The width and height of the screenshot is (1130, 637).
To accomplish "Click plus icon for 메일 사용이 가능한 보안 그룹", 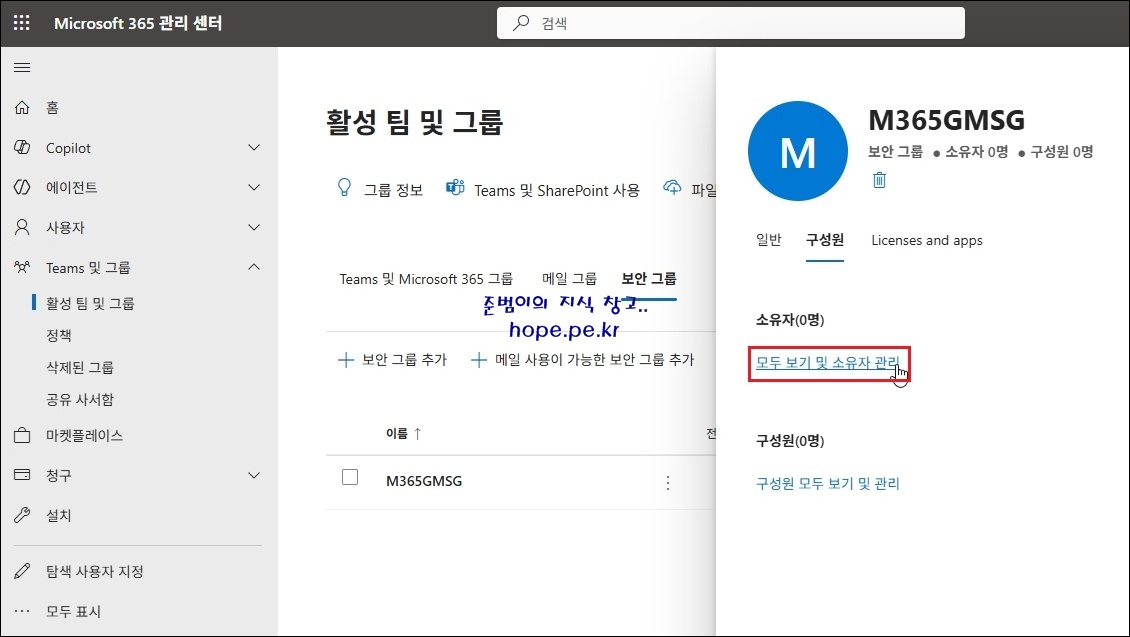I will pyautogui.click(x=479, y=360).
